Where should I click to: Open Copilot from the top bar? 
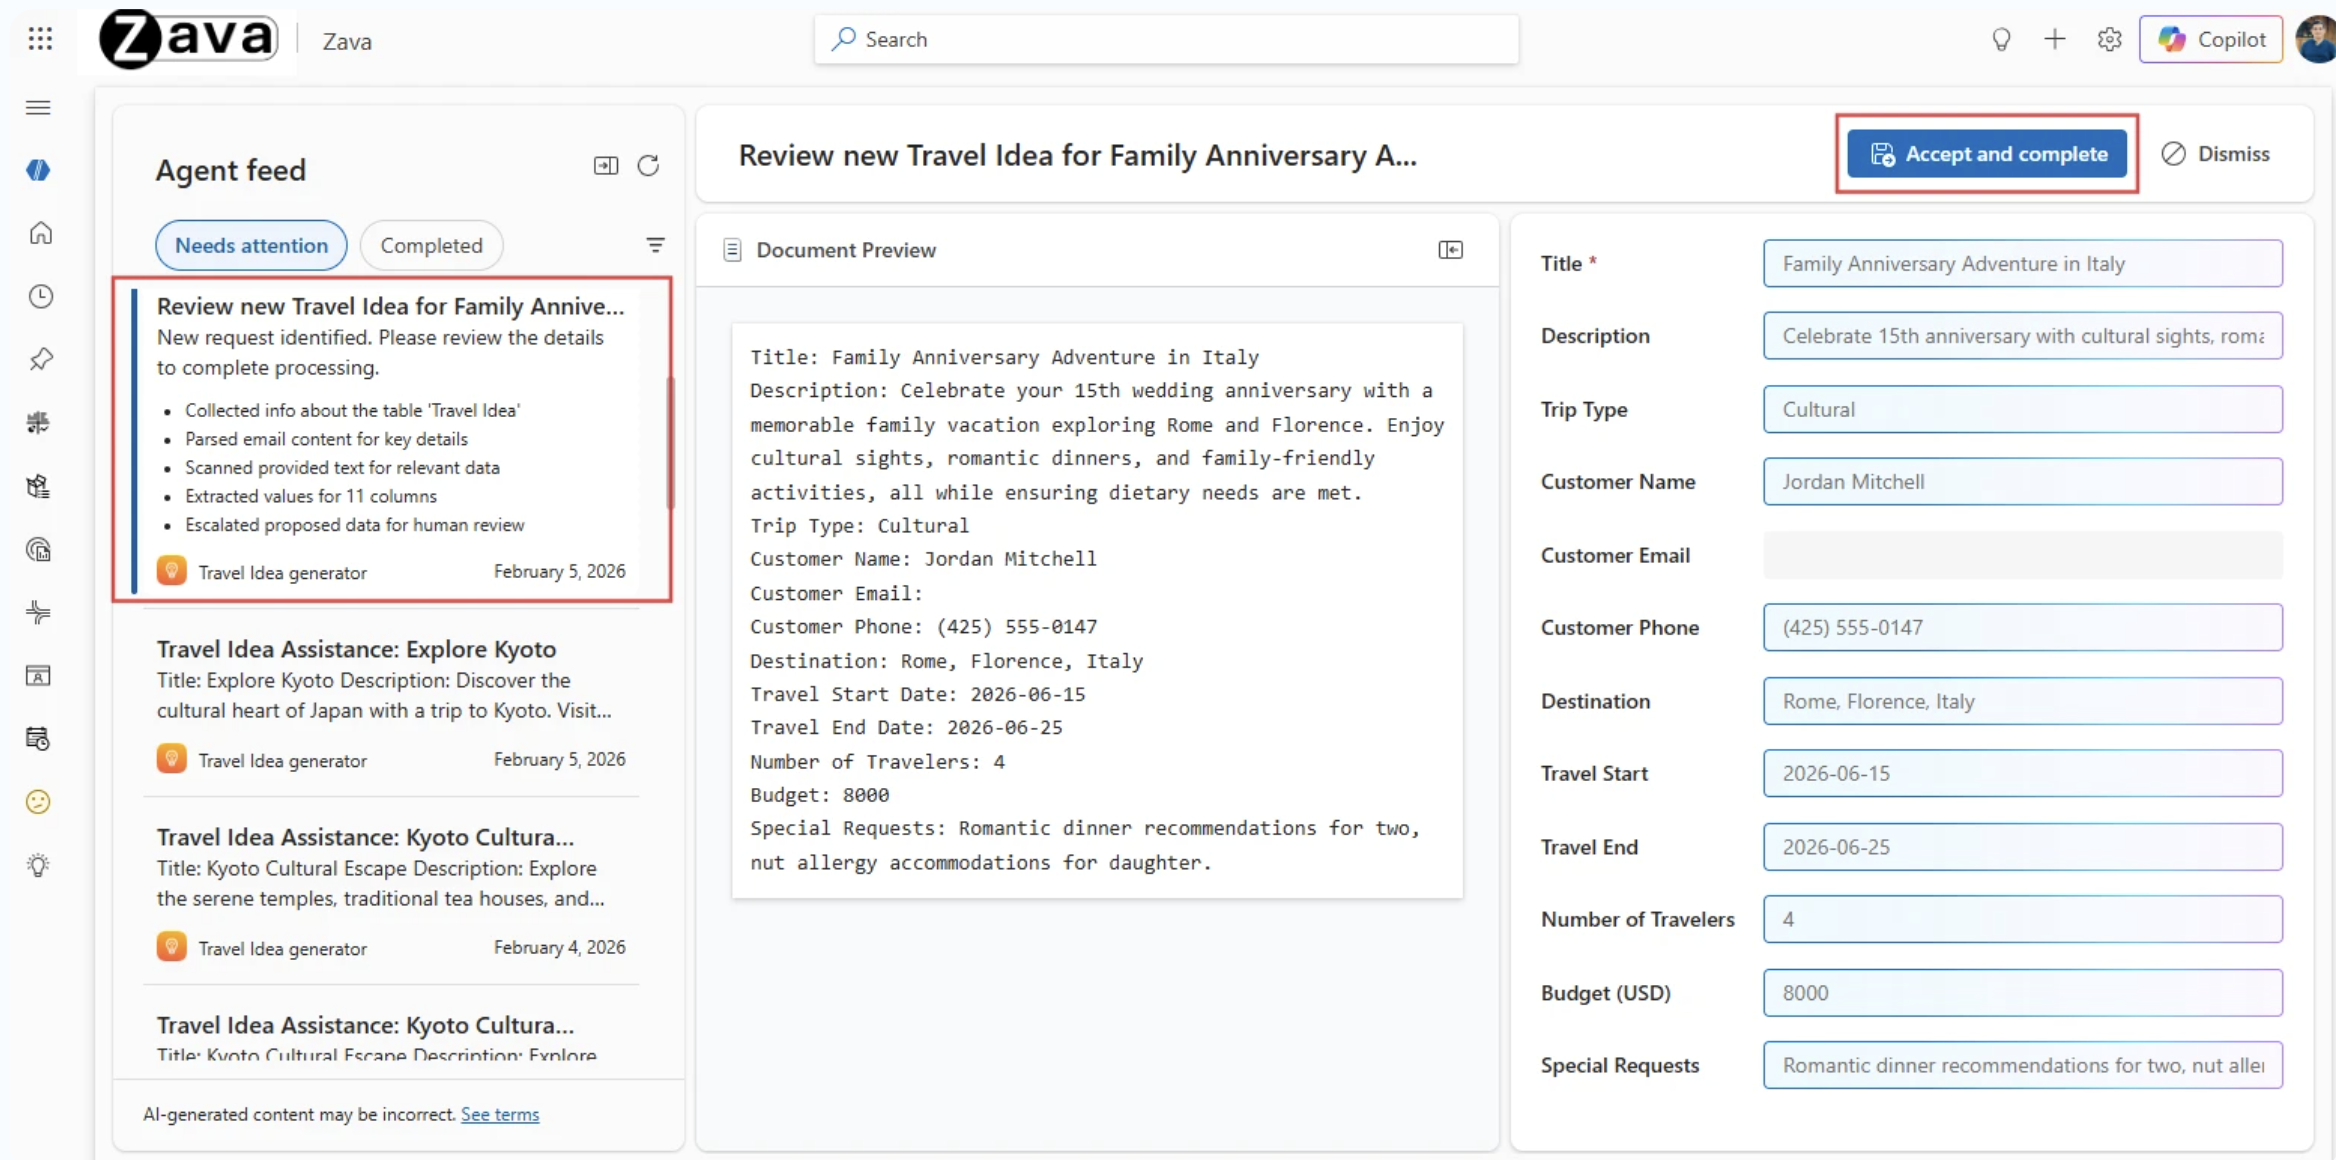coord(2210,39)
